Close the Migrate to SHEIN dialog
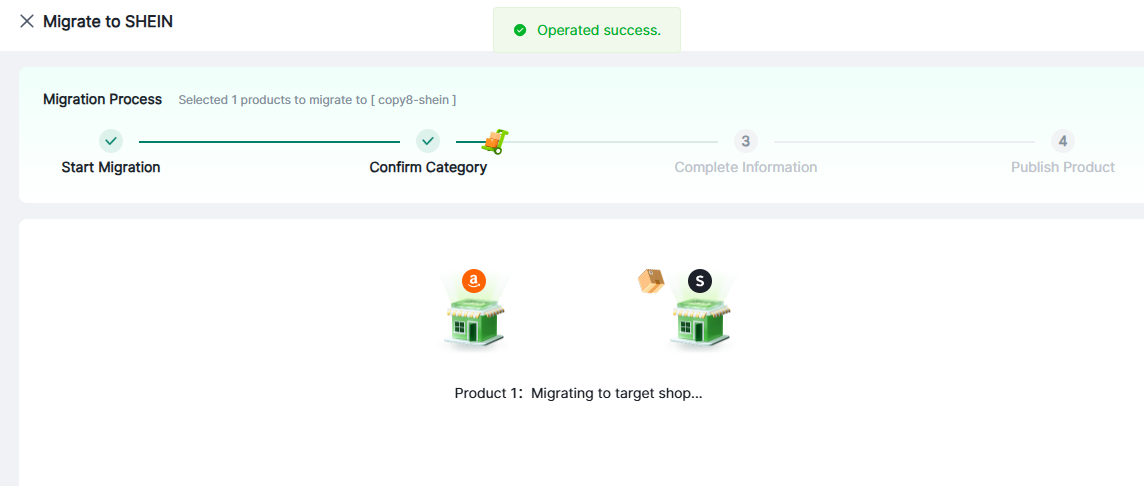This screenshot has width=1144, height=486. (27, 21)
